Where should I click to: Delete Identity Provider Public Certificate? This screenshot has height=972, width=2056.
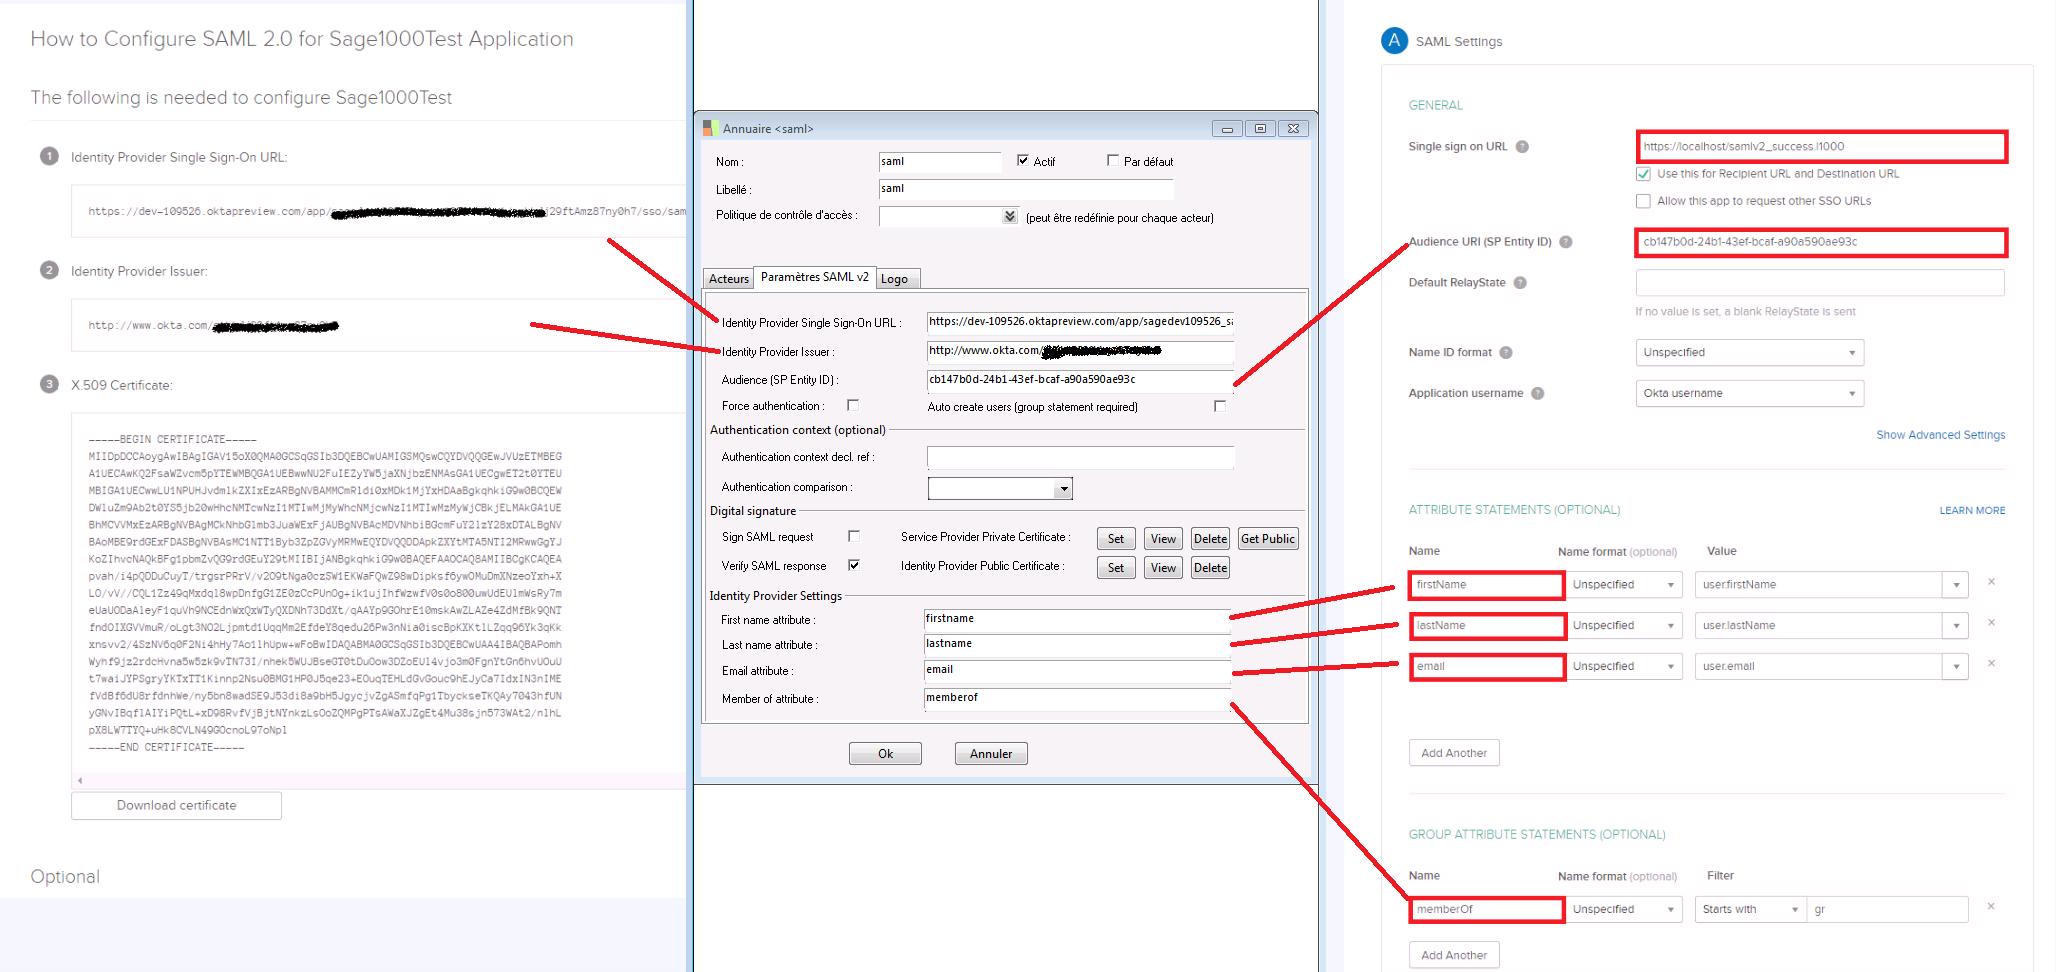pyautogui.click(x=1210, y=568)
